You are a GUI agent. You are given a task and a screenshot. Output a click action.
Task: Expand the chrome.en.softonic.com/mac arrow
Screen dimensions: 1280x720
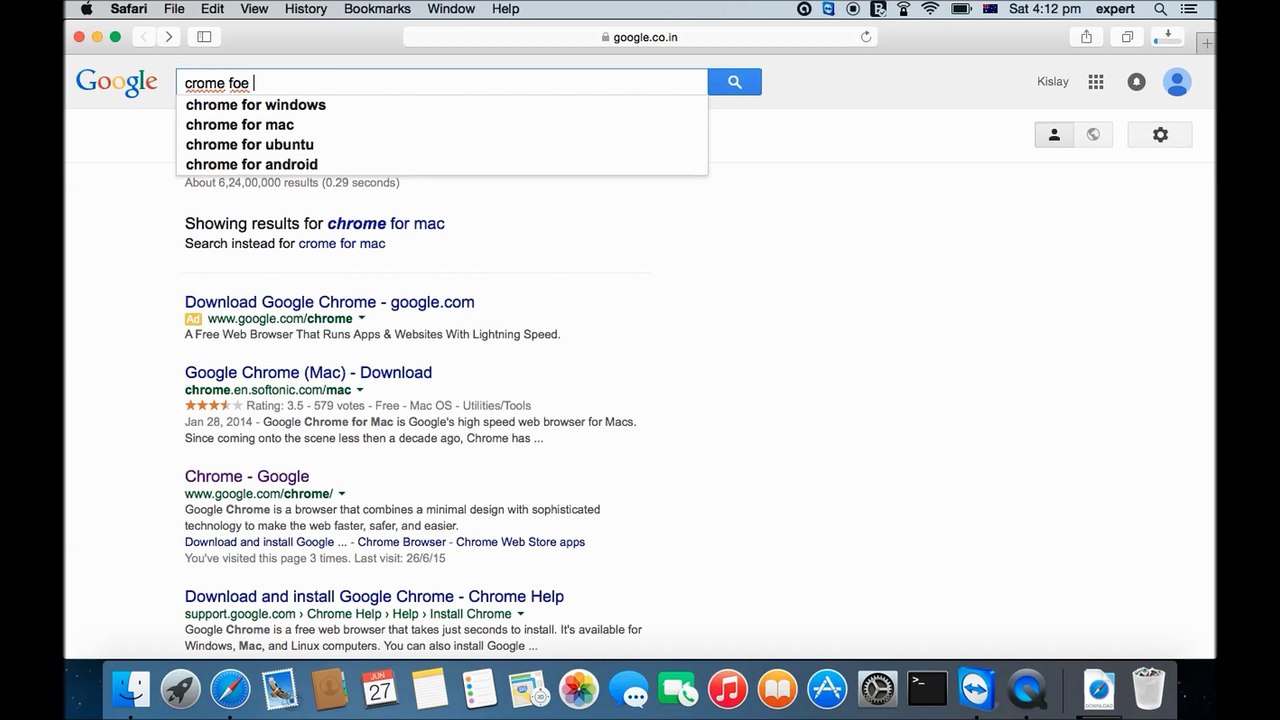360,390
